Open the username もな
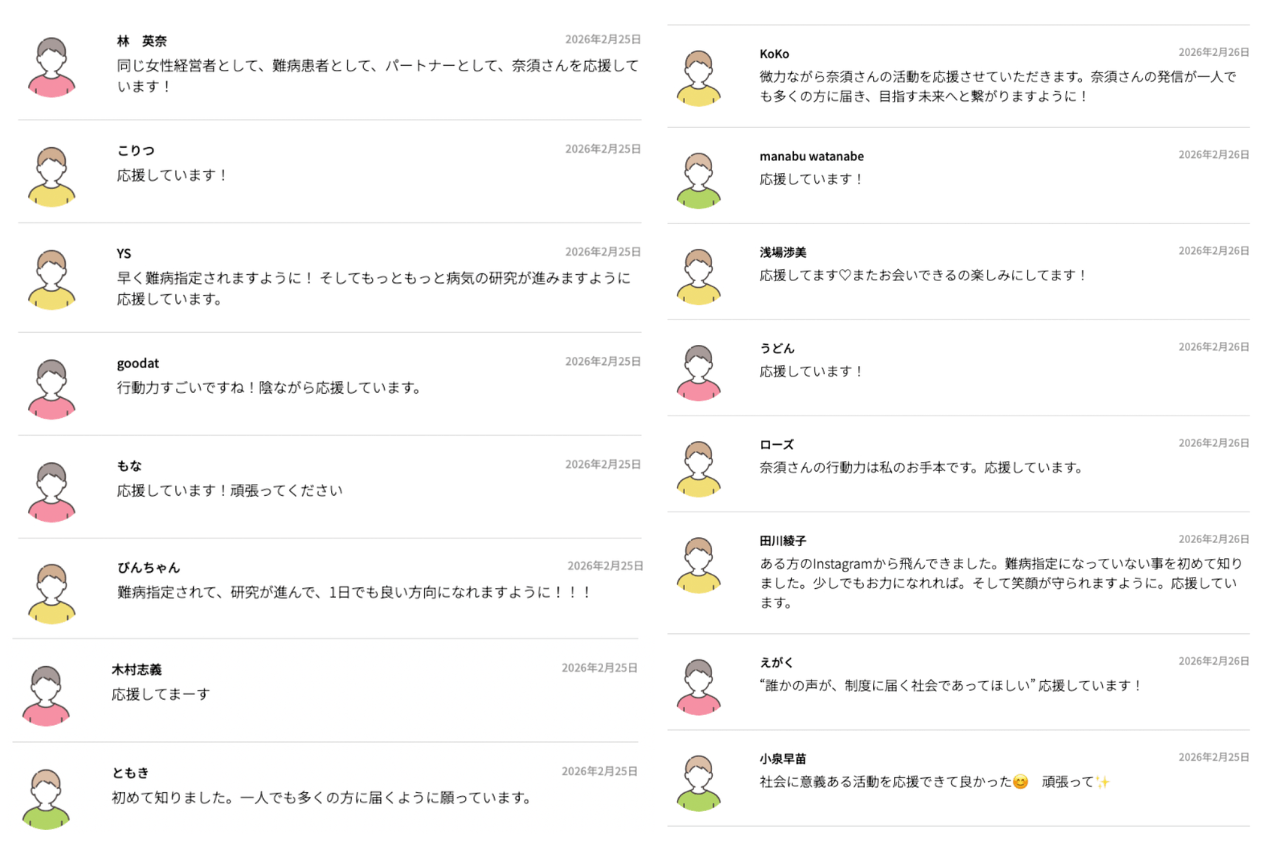Image resolution: width=1280 pixels, height=853 pixels. coord(129,466)
